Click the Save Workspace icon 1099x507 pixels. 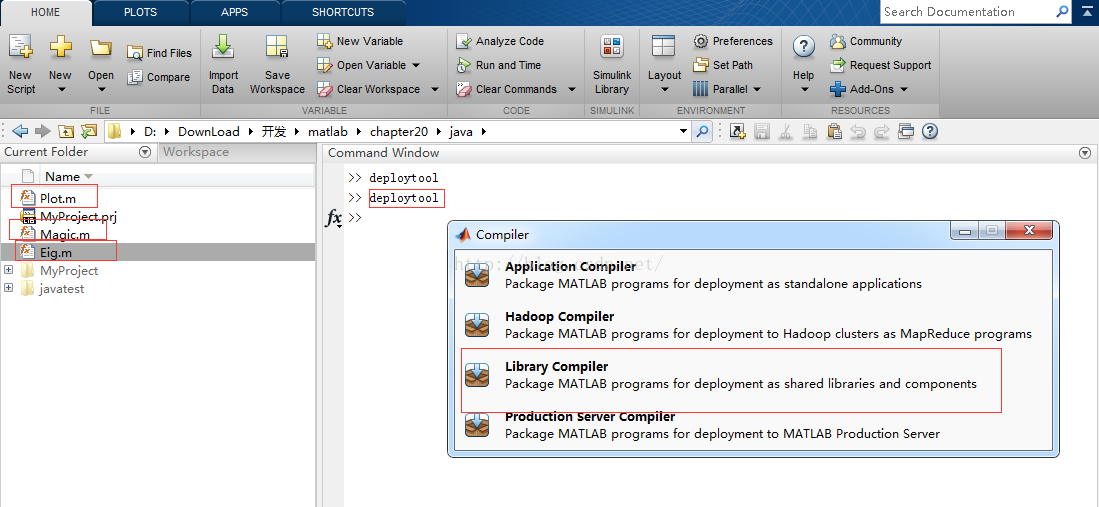tap(278, 48)
